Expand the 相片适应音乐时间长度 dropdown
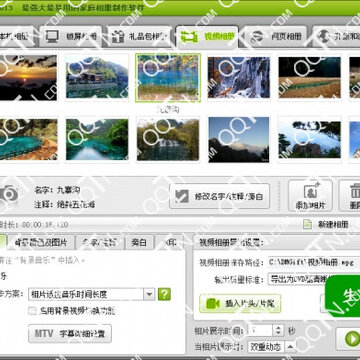The width and height of the screenshot is (360, 360). tap(149, 294)
